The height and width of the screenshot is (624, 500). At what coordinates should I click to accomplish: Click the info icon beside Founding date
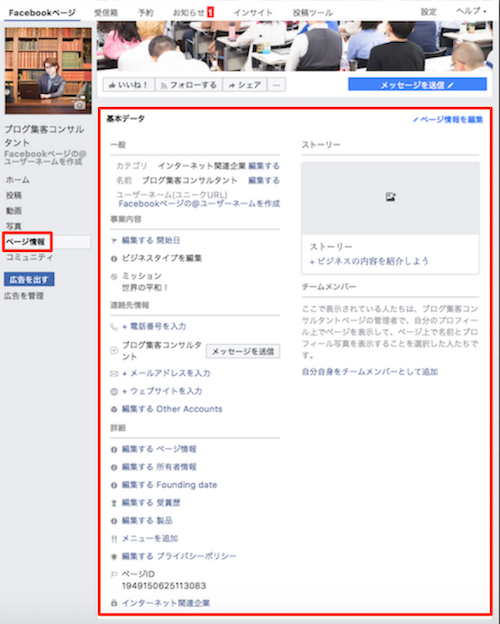[x=114, y=485]
